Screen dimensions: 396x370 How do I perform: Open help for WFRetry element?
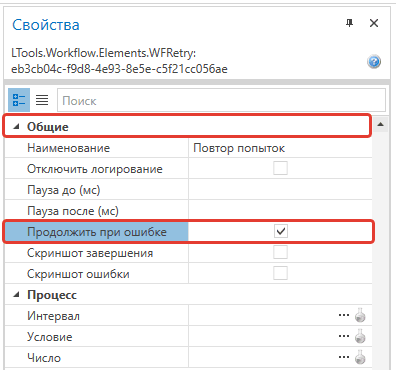pos(374,62)
